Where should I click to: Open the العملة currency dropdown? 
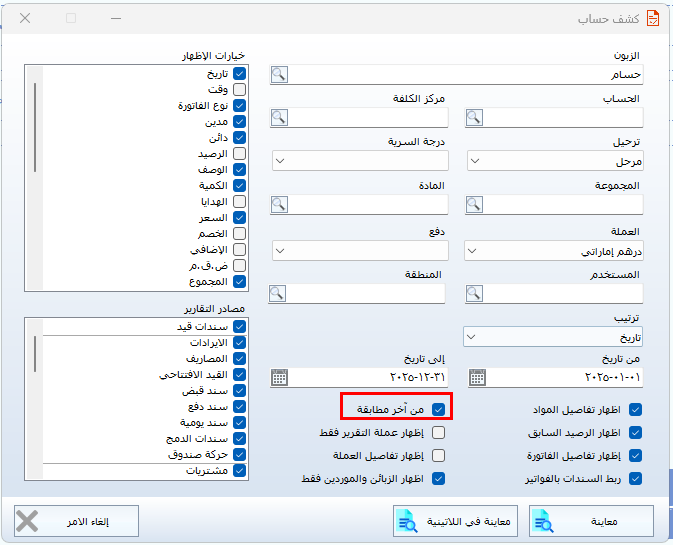(x=476, y=250)
